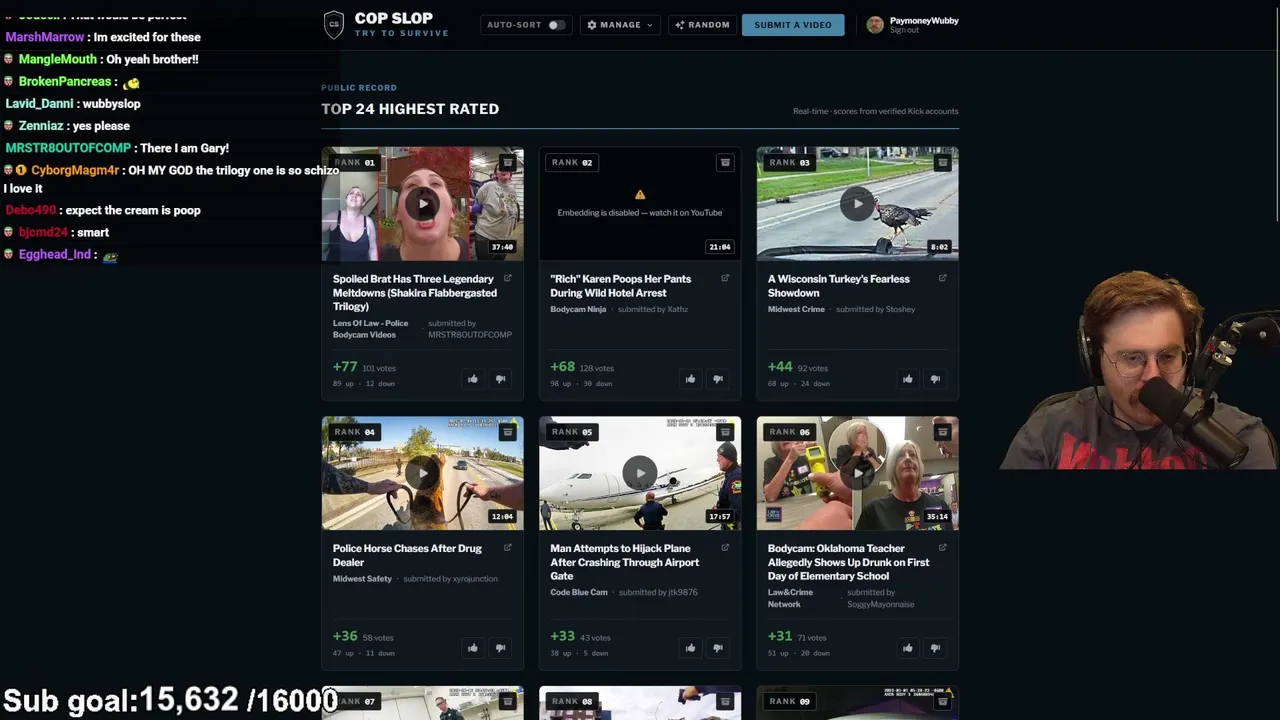Viewport: 1280px width, 720px height.
Task: Click the Midwest Crime channel name
Action: pyautogui.click(x=796, y=309)
